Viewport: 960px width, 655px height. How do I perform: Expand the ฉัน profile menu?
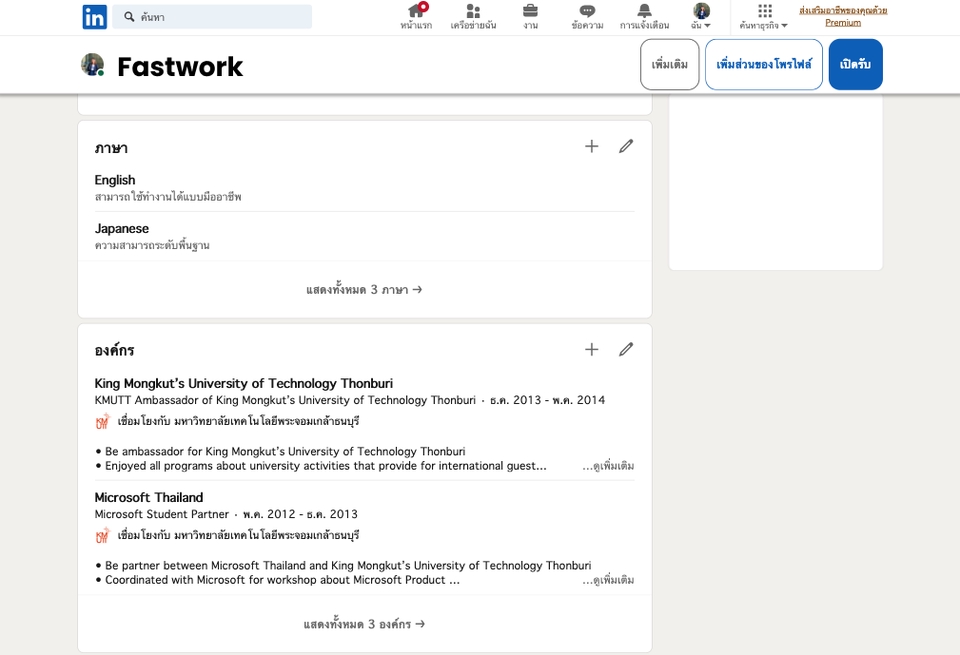pyautogui.click(x=701, y=17)
